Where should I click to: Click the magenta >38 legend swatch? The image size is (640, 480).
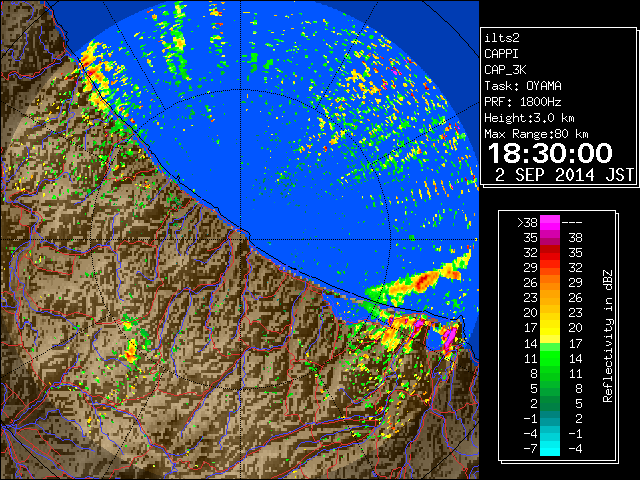click(550, 222)
